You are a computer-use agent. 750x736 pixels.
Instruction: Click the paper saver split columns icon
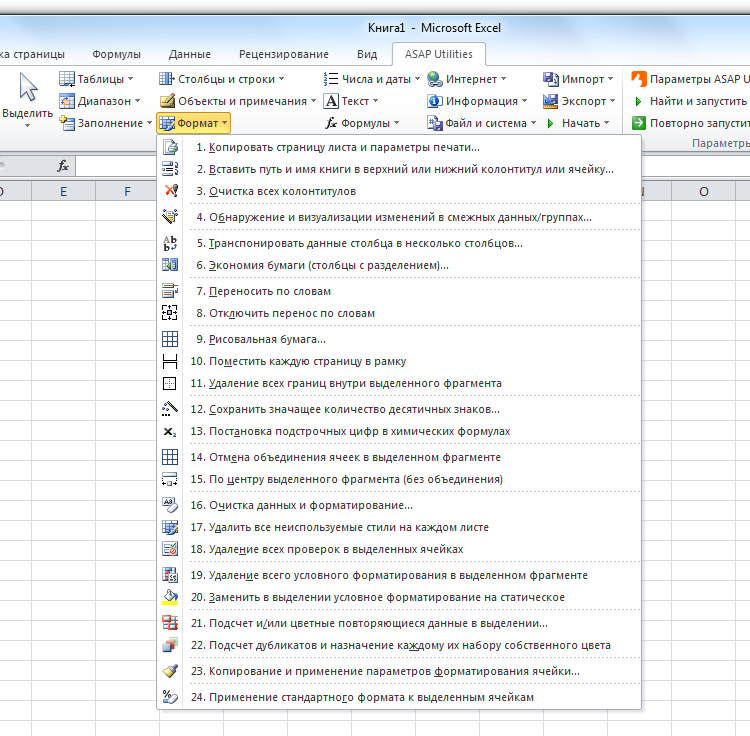pos(170,265)
